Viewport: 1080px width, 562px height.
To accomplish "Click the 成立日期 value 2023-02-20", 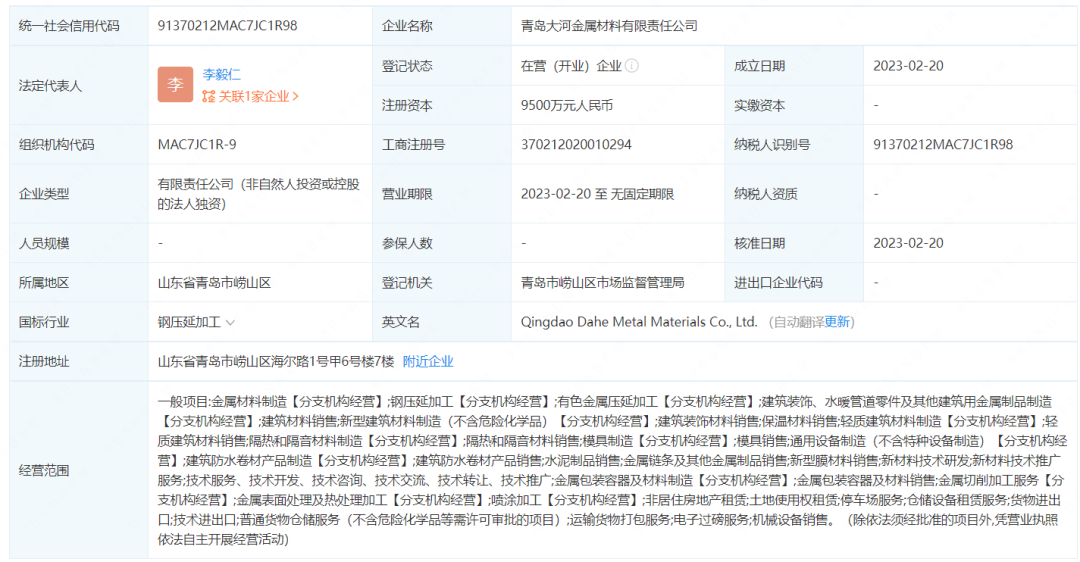I will (x=908, y=65).
